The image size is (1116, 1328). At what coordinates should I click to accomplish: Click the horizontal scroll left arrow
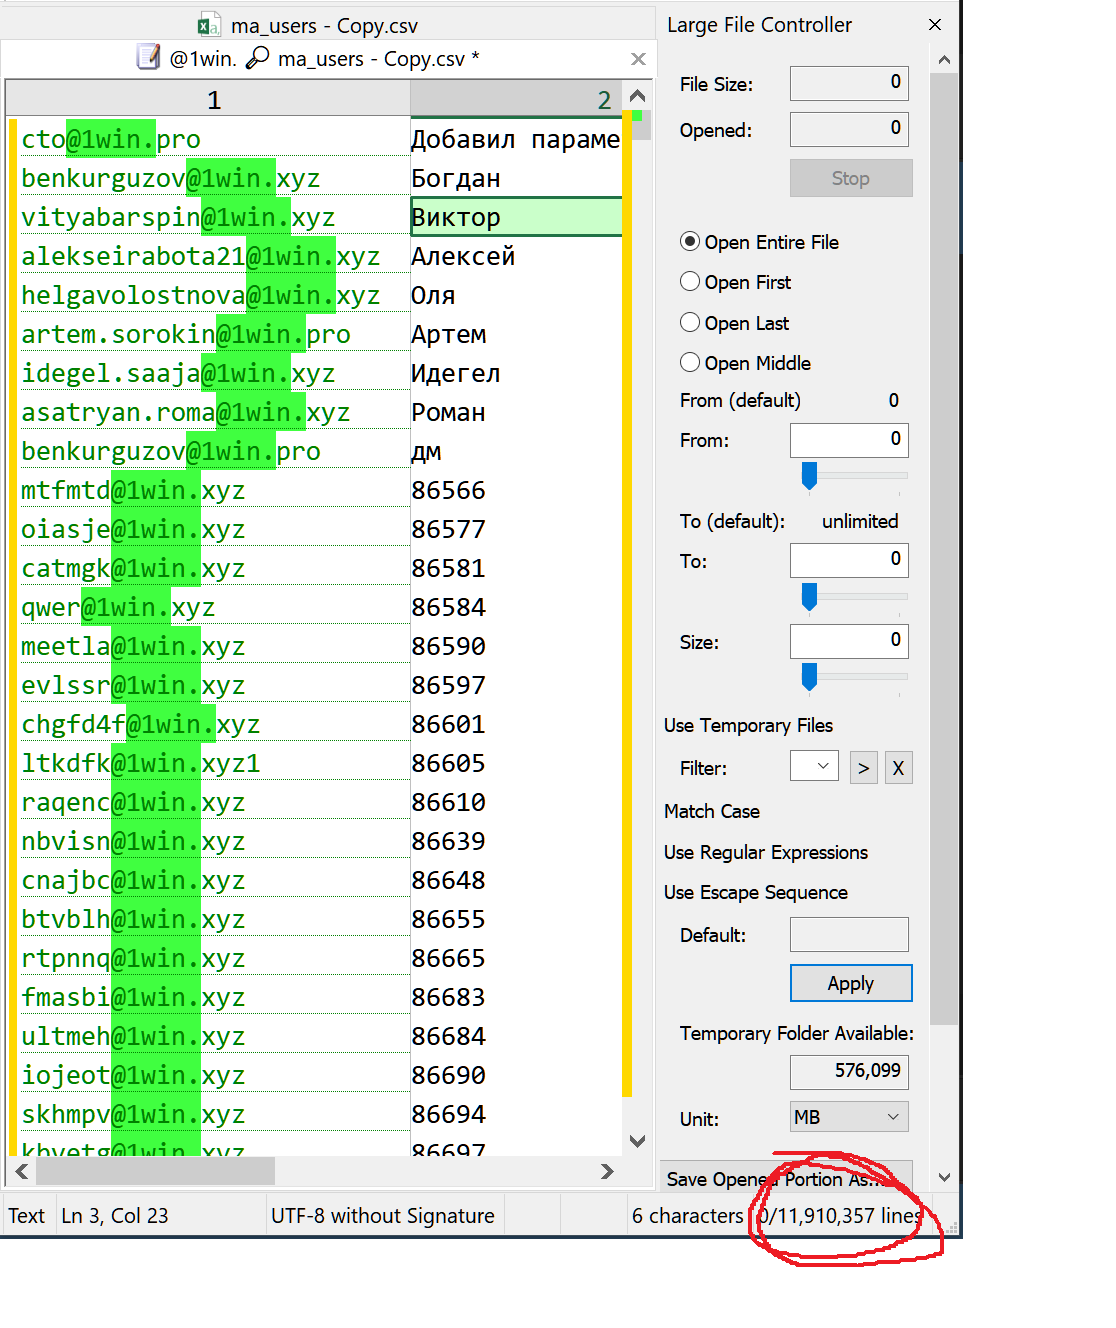(x=21, y=1171)
